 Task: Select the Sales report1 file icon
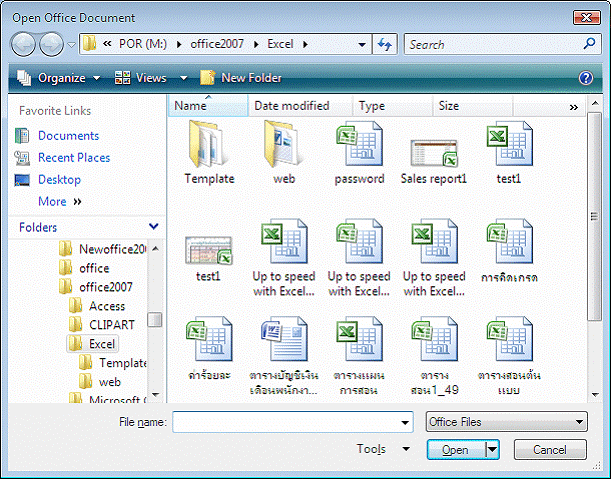(434, 153)
